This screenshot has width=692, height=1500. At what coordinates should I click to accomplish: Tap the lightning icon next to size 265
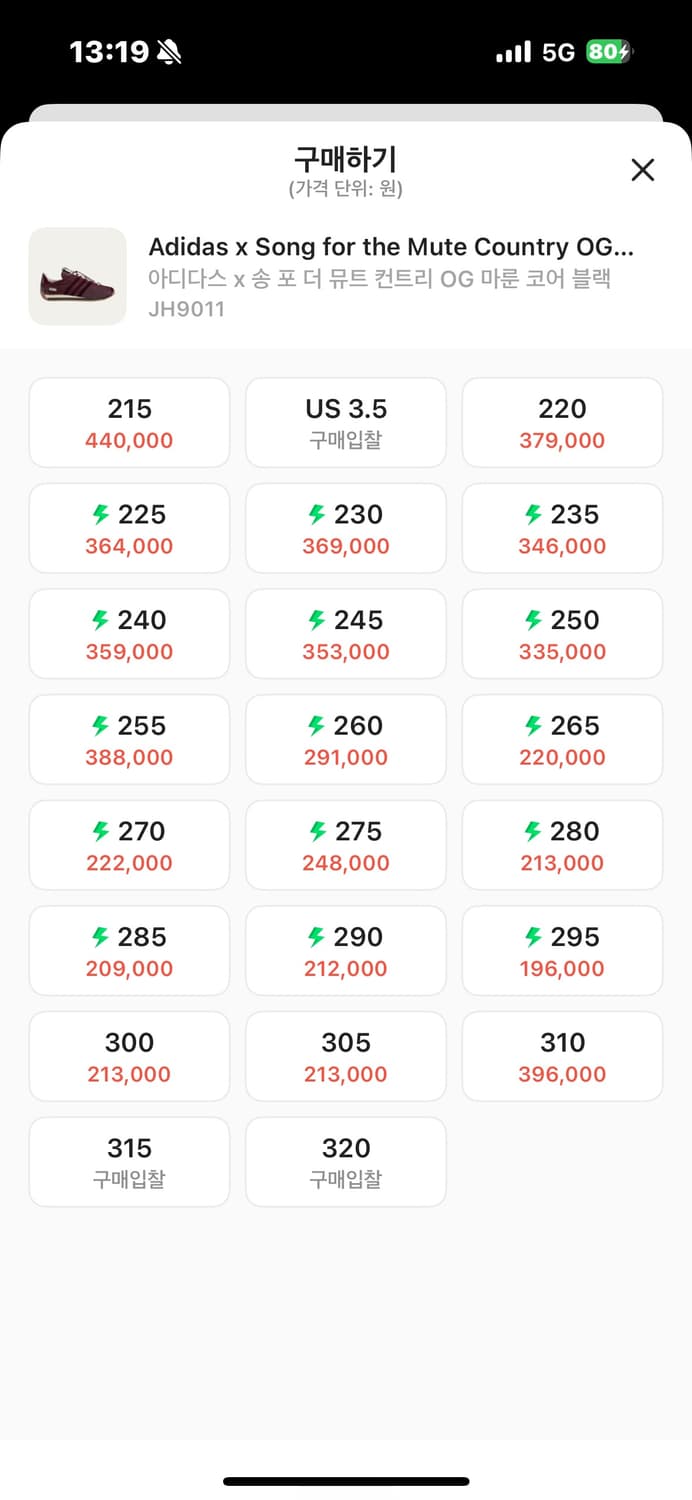(x=533, y=726)
